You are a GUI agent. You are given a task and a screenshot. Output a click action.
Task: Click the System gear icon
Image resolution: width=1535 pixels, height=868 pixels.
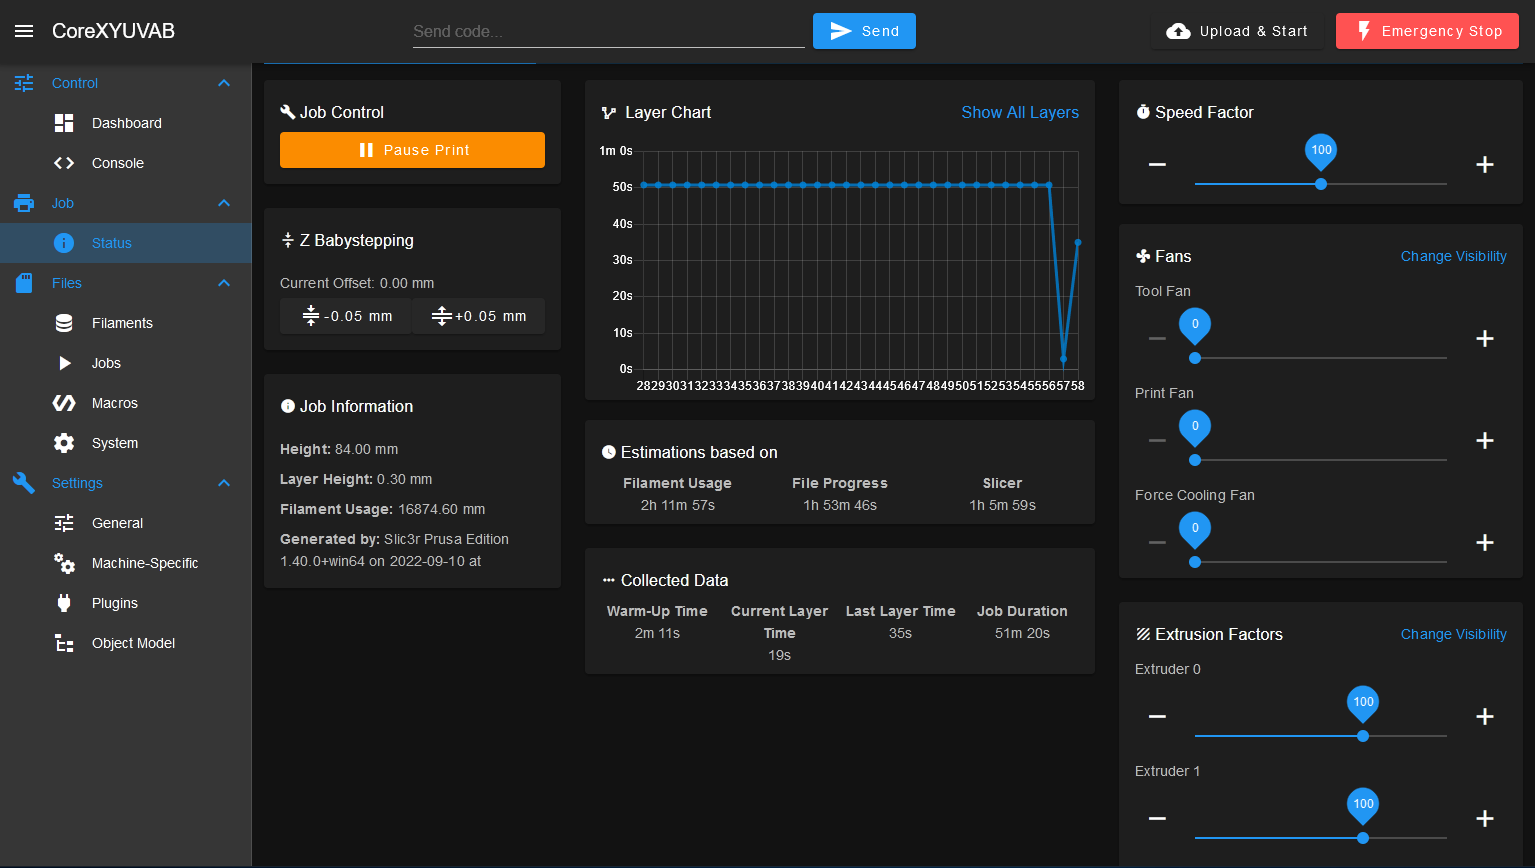(64, 443)
